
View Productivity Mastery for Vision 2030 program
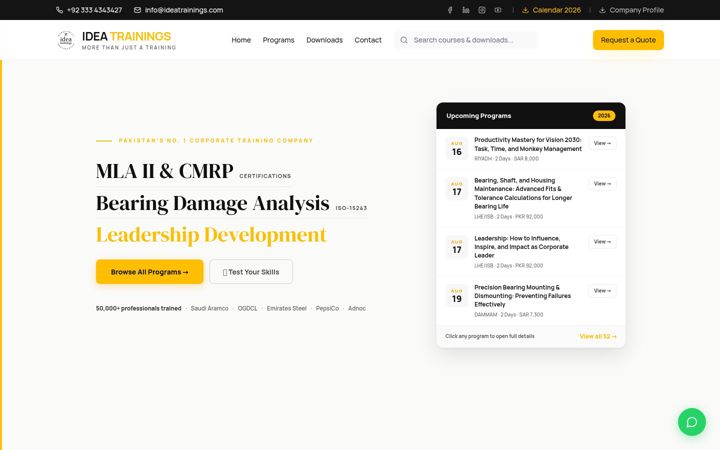pyautogui.click(x=602, y=143)
